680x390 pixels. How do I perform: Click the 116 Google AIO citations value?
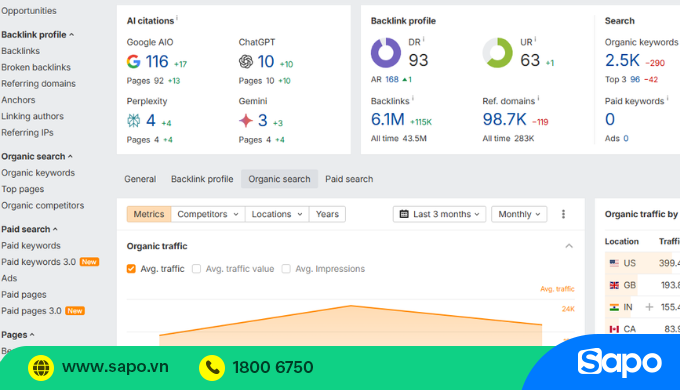click(157, 62)
